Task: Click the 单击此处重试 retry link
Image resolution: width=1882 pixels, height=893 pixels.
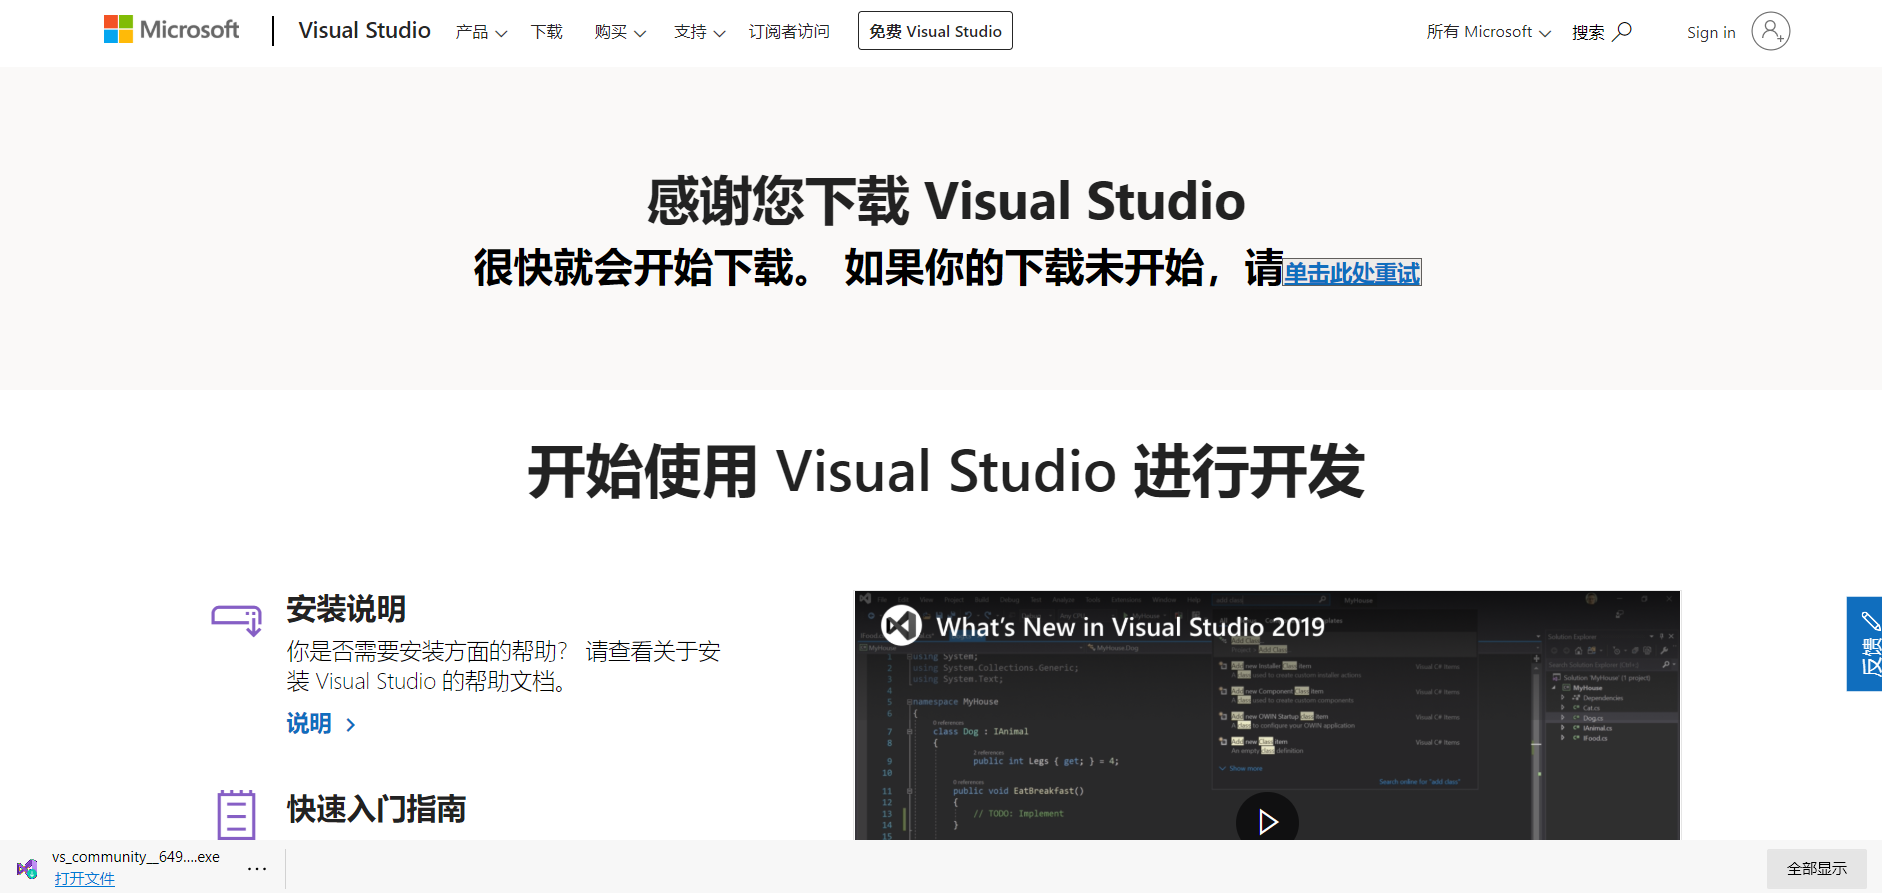Action: pyautogui.click(x=1352, y=272)
